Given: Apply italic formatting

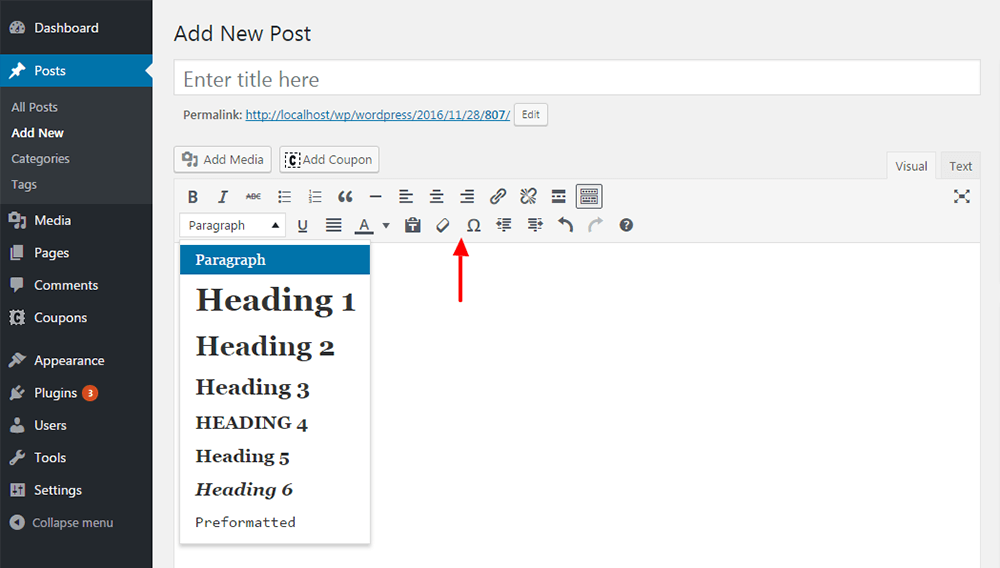Looking at the screenshot, I should click(x=224, y=197).
